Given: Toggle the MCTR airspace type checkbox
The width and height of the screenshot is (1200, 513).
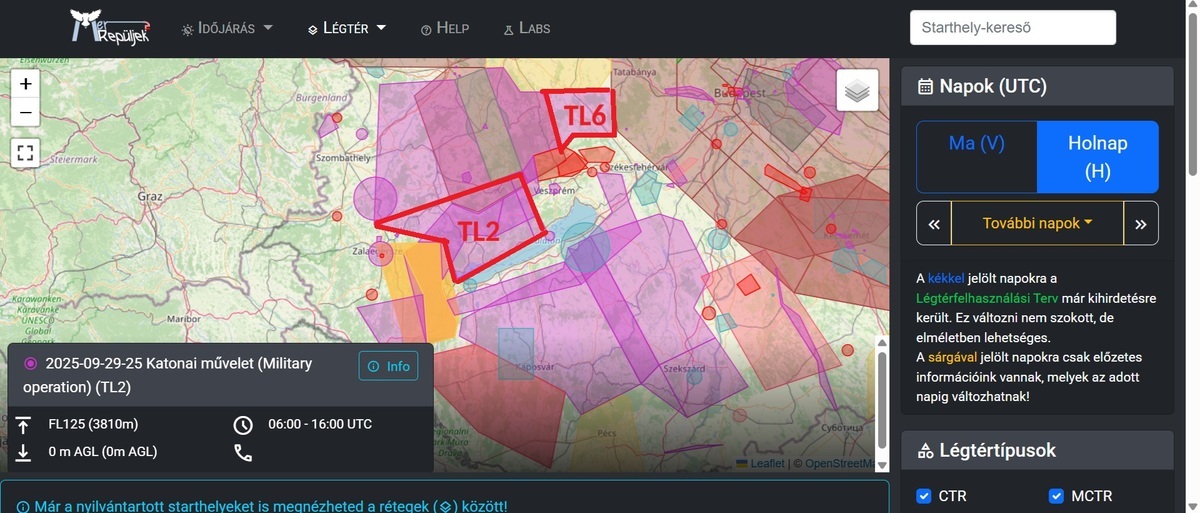Looking at the screenshot, I should pos(1056,496).
